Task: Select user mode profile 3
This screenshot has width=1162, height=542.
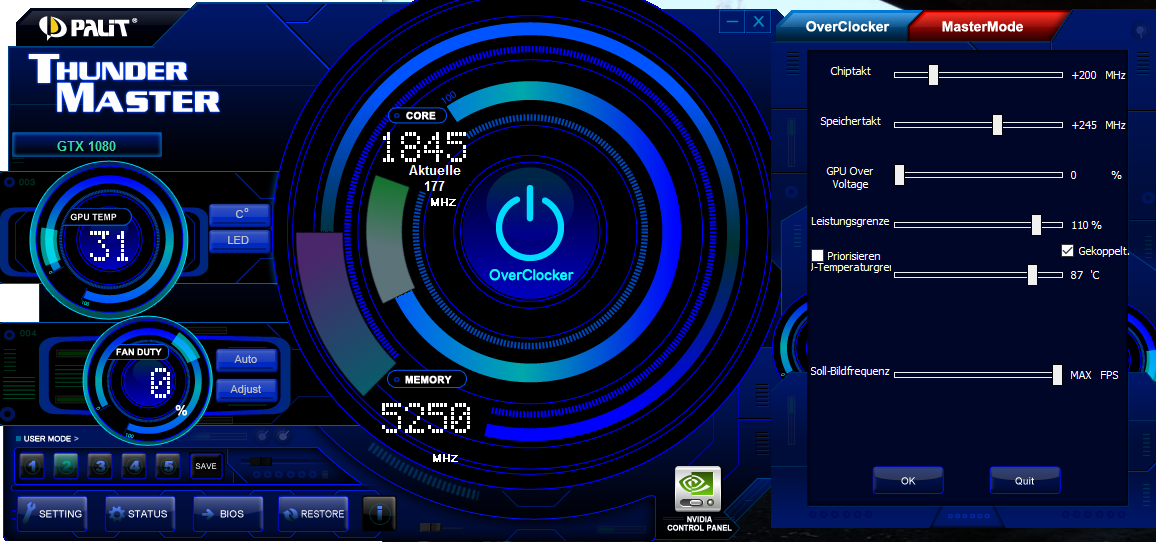Action: coord(100,466)
